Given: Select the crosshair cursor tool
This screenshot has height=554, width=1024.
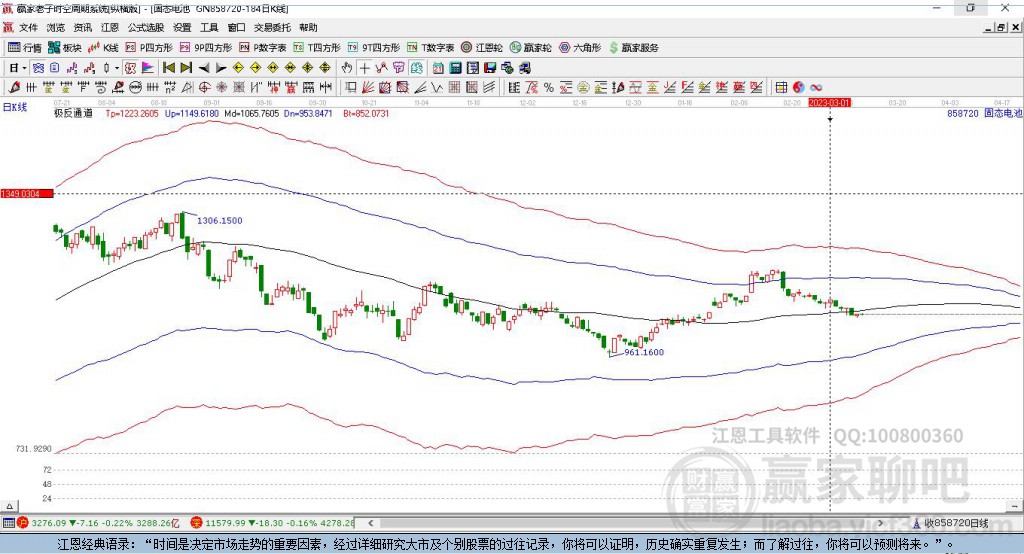Looking at the screenshot, I should click(x=364, y=68).
